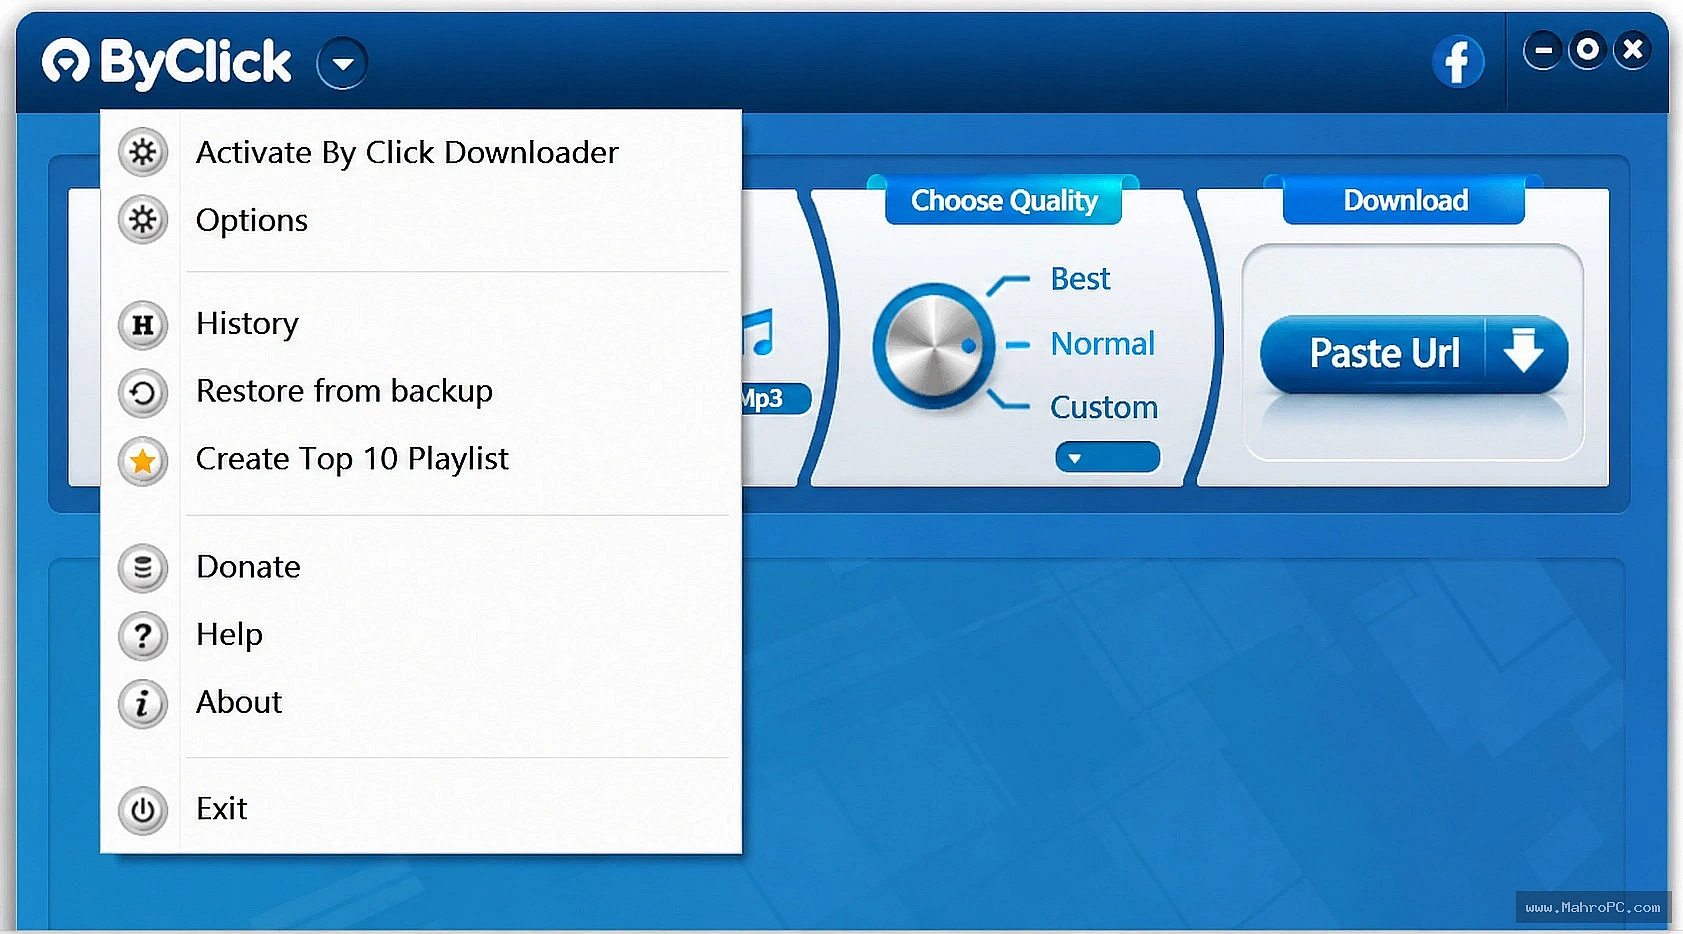
Task: Click the gear icon beside Activate By Click Downloader
Action: (143, 153)
